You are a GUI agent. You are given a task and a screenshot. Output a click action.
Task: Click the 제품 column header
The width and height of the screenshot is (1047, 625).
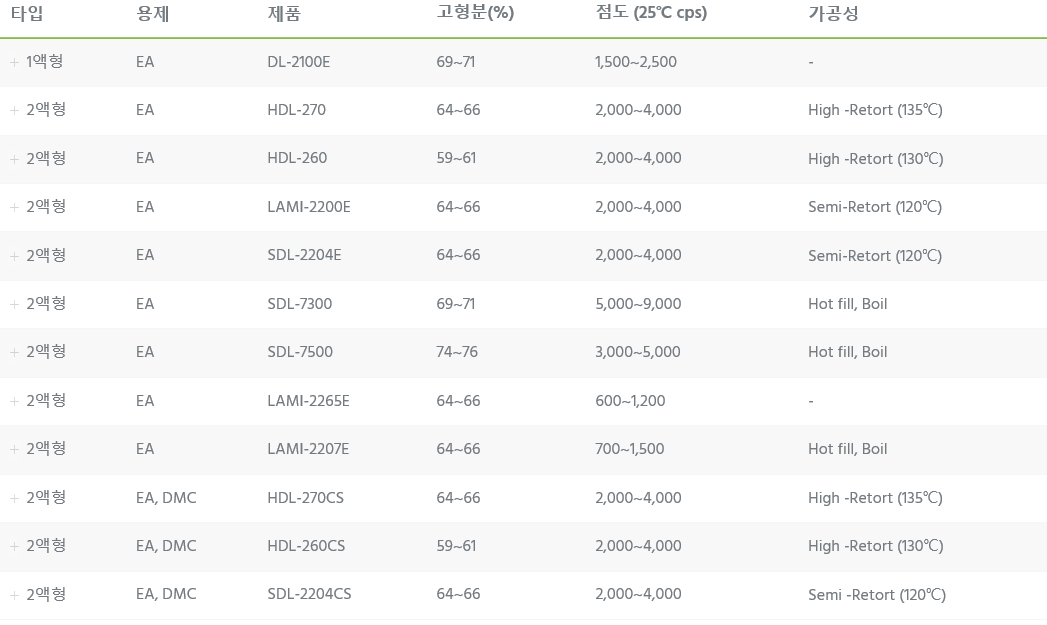(x=284, y=13)
